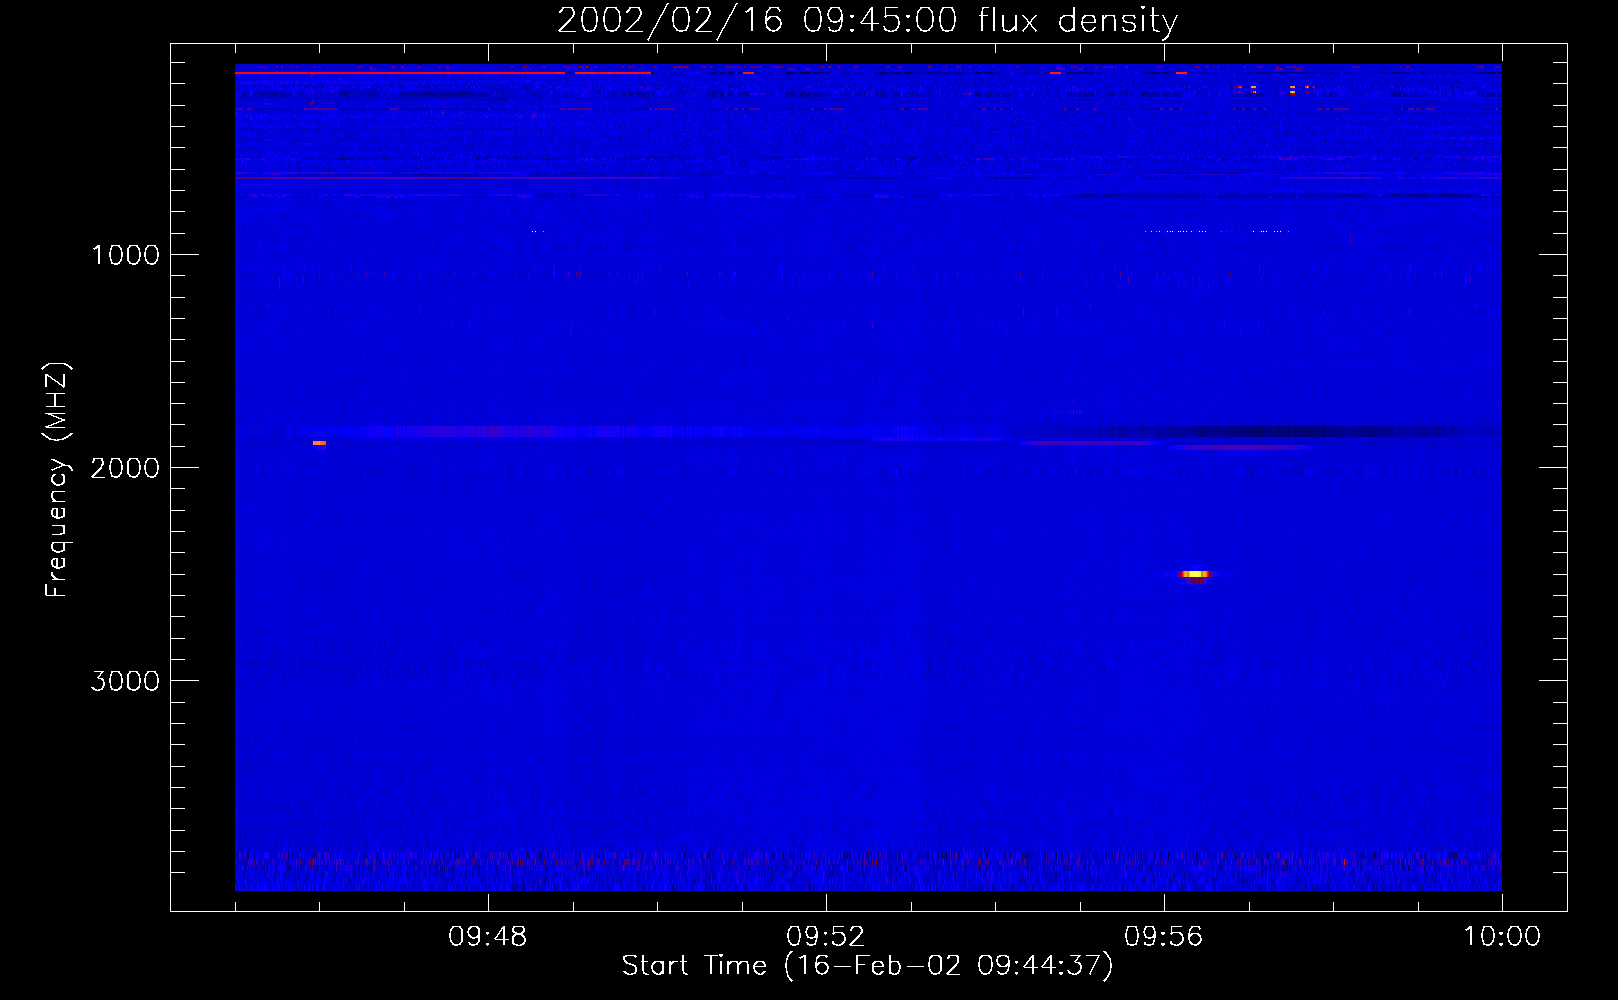Click the bright yellow burst near 2500 MHz
The image size is (1618, 1000).
tap(1195, 574)
